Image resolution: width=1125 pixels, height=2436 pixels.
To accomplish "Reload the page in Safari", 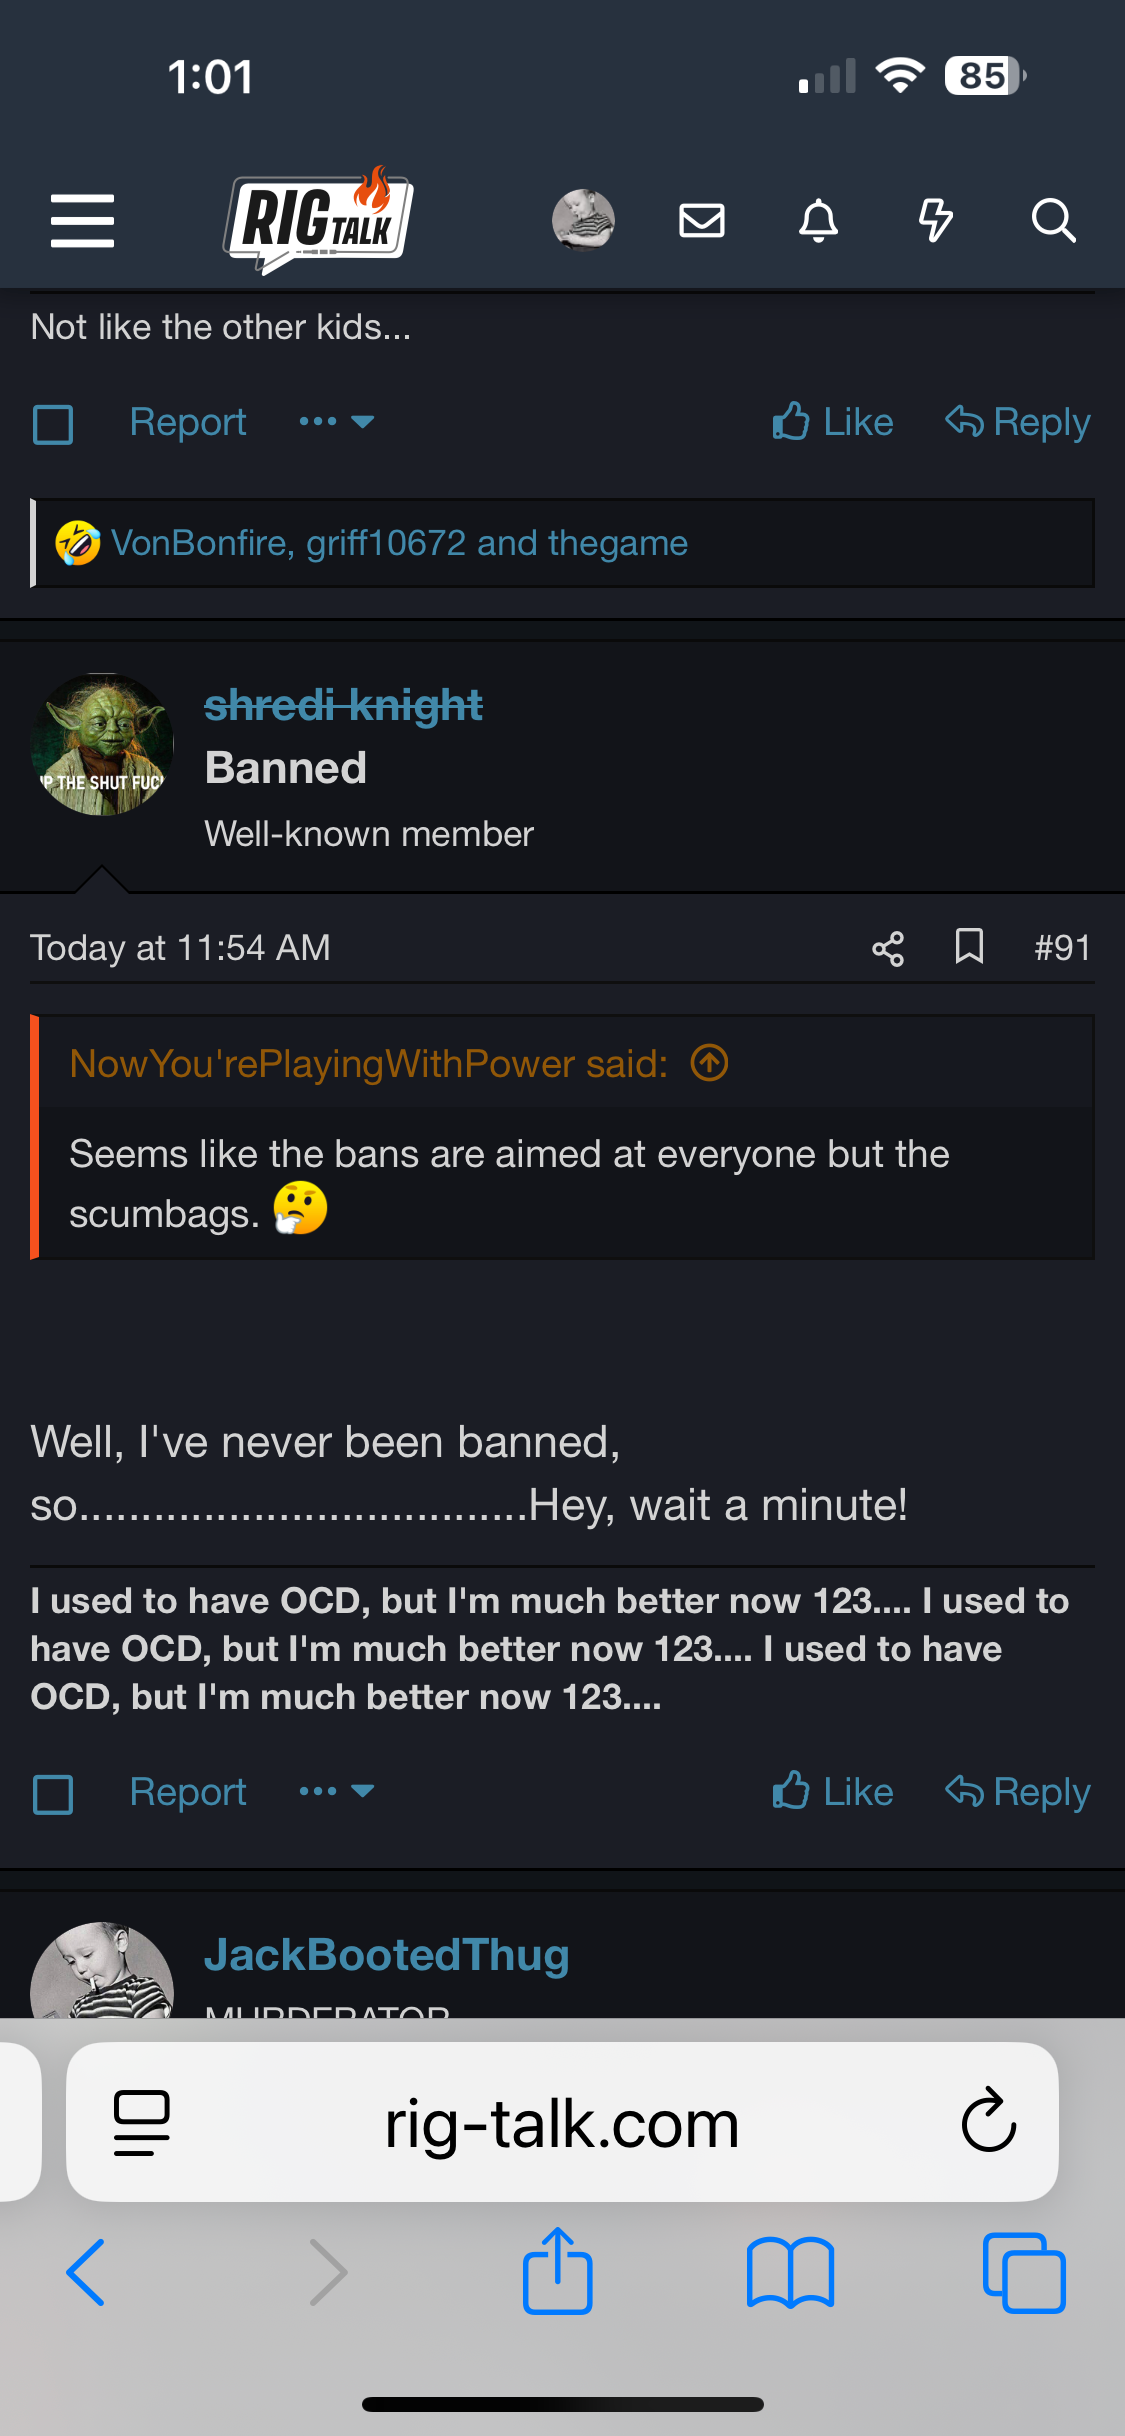I will point(988,2121).
